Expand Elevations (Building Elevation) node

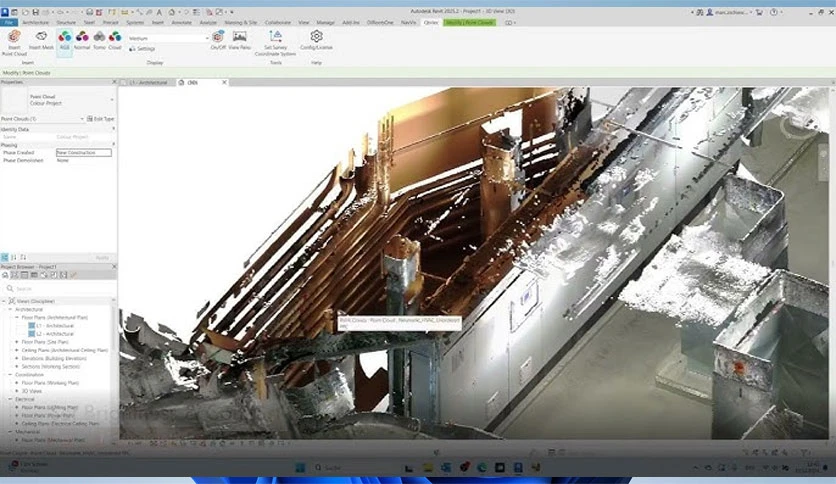click(17, 358)
